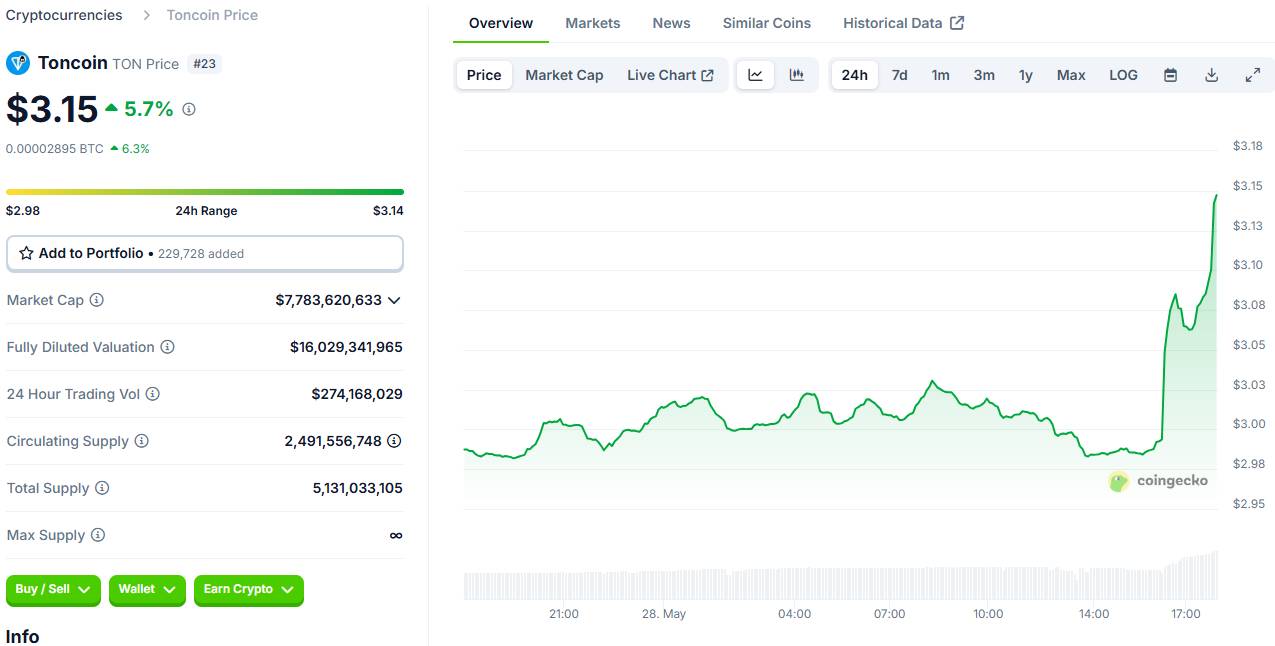This screenshot has width=1275, height=646.
Task: Select the Market Cap chart toggle
Action: (x=564, y=75)
